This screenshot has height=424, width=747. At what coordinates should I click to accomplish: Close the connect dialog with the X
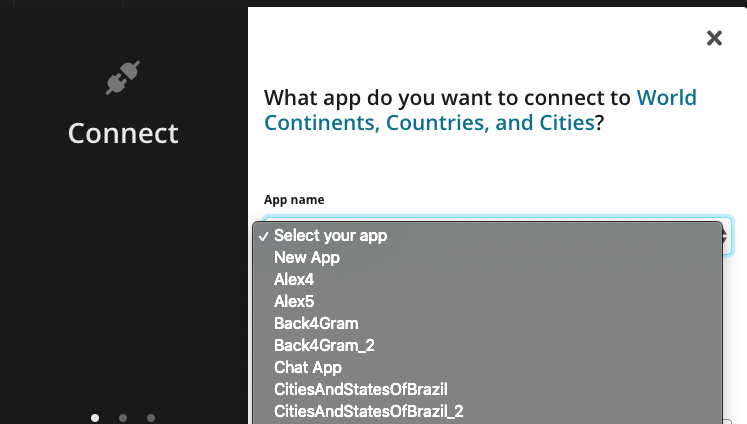[x=714, y=38]
